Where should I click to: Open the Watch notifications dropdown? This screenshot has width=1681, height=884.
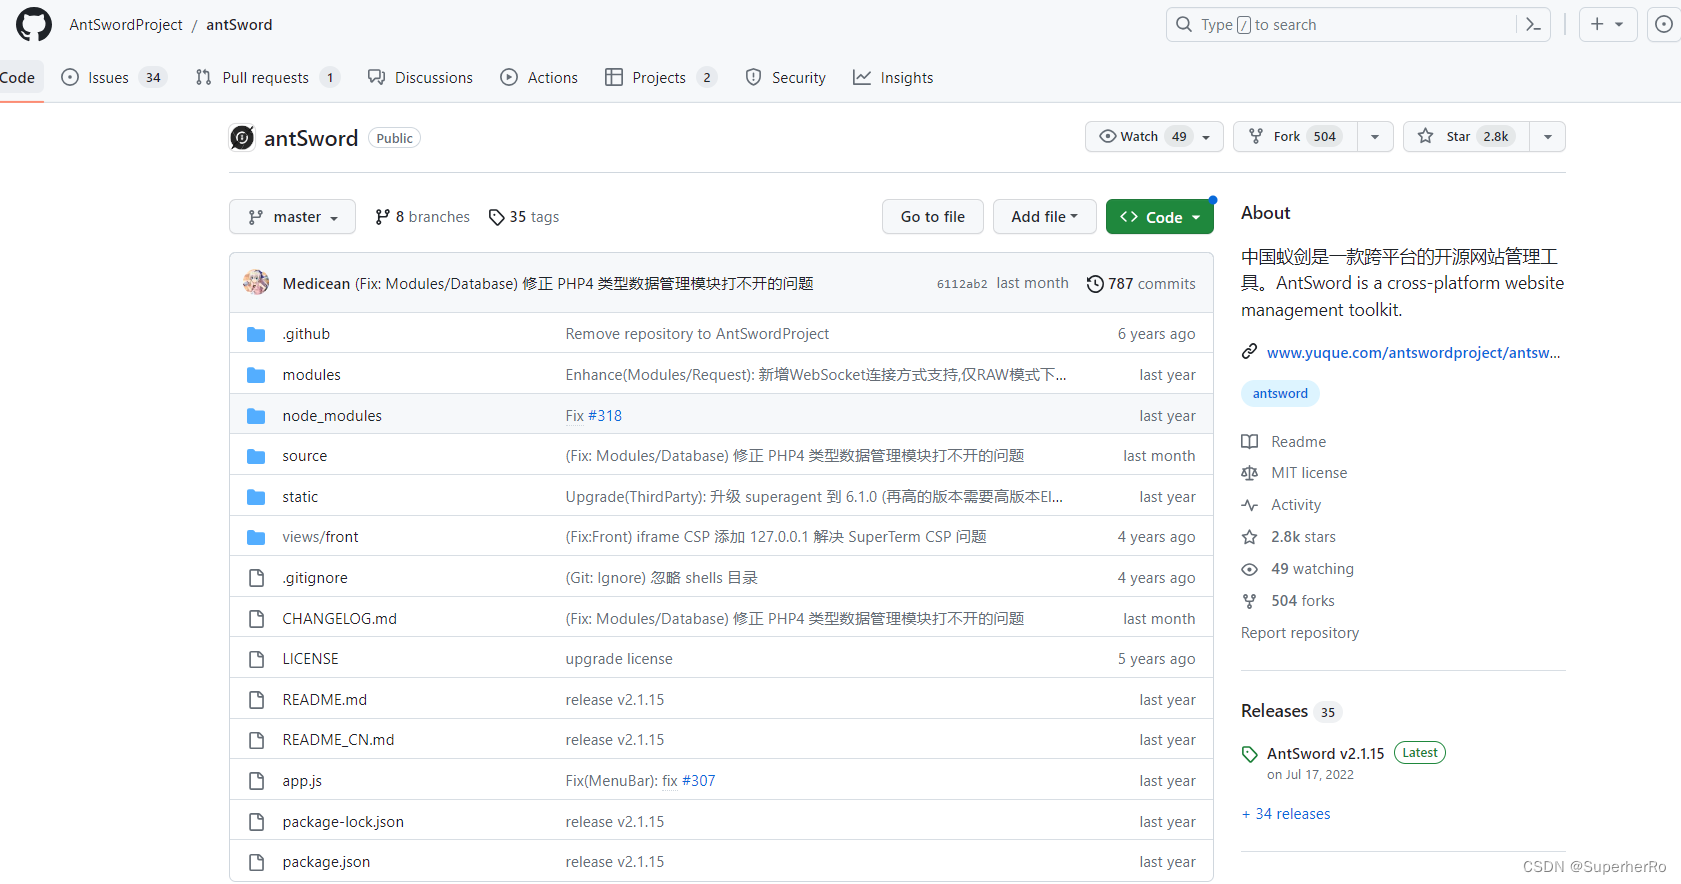click(x=1153, y=136)
